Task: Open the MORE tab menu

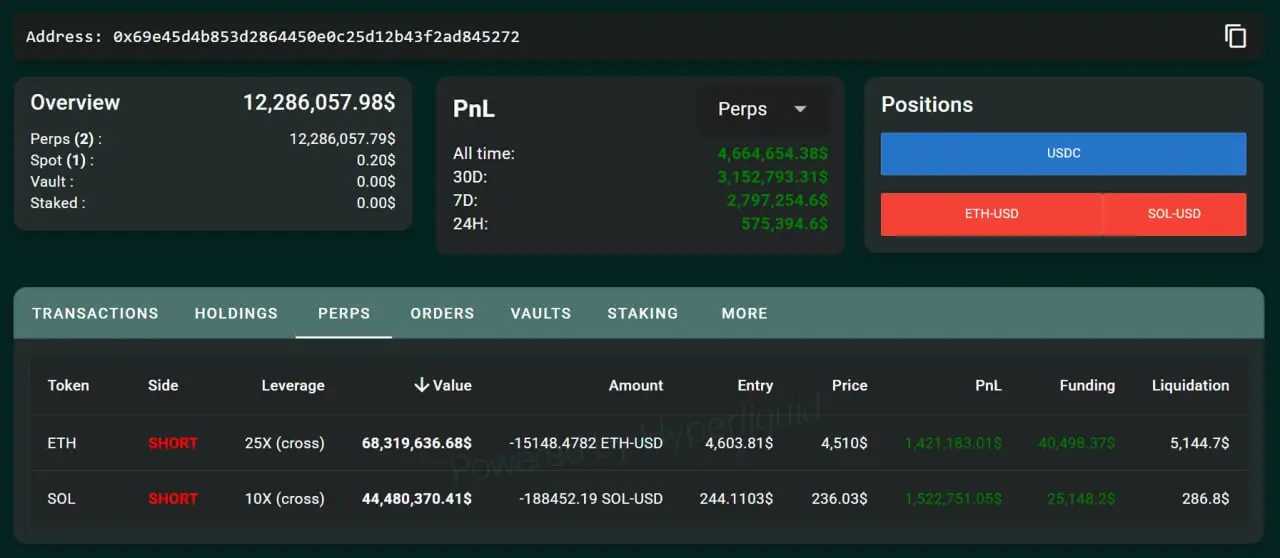Action: coord(744,313)
